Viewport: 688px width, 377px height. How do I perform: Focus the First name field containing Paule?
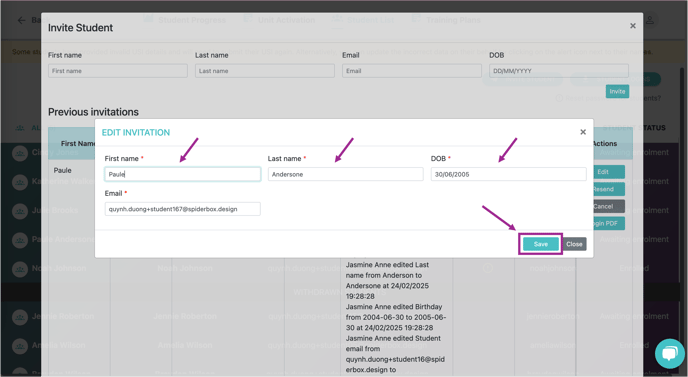click(x=183, y=174)
